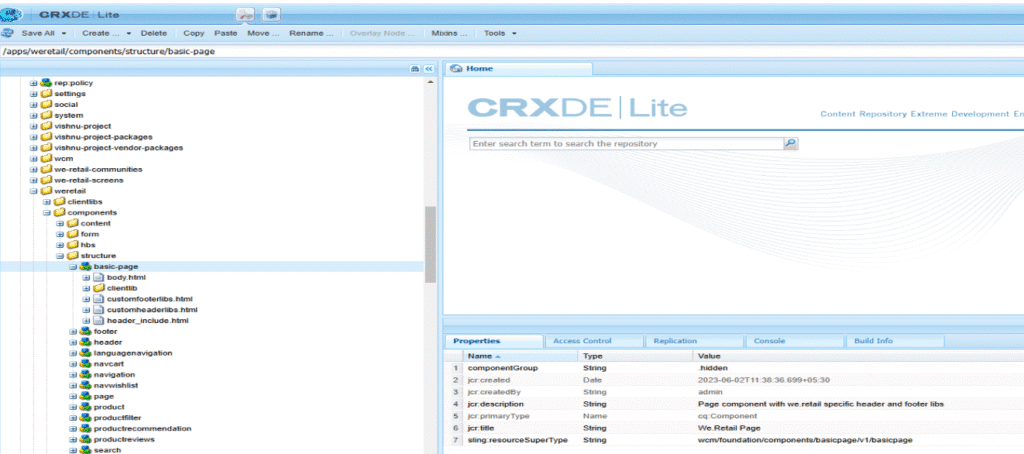
Task: Select the sling:resourceSuperType property name
Action: coord(518,440)
